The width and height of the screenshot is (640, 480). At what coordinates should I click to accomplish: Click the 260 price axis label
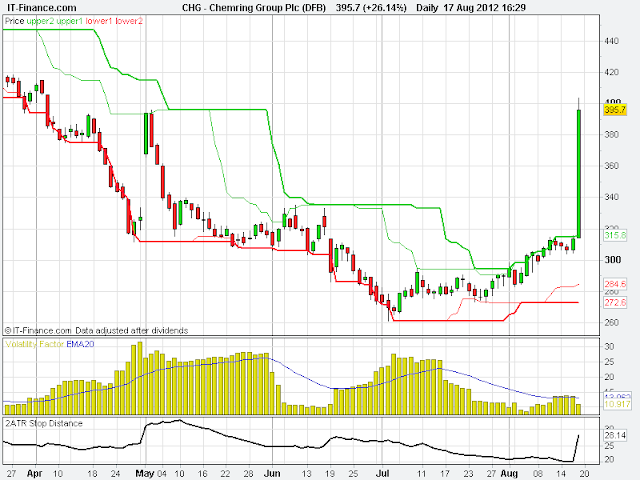tap(611, 322)
